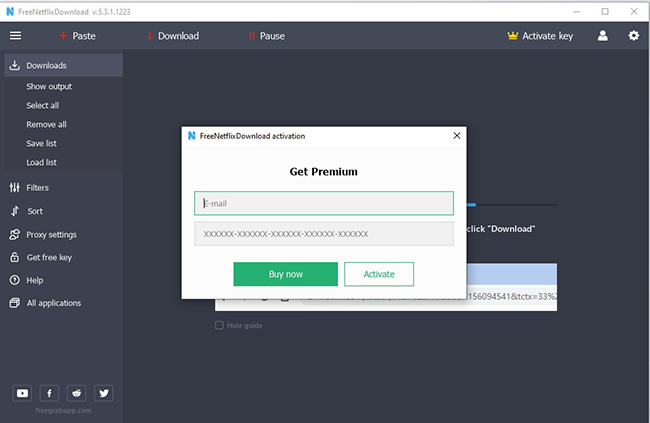Click the red Pause bars icon
Image resolution: width=650 pixels, height=423 pixels.
pyautogui.click(x=252, y=36)
